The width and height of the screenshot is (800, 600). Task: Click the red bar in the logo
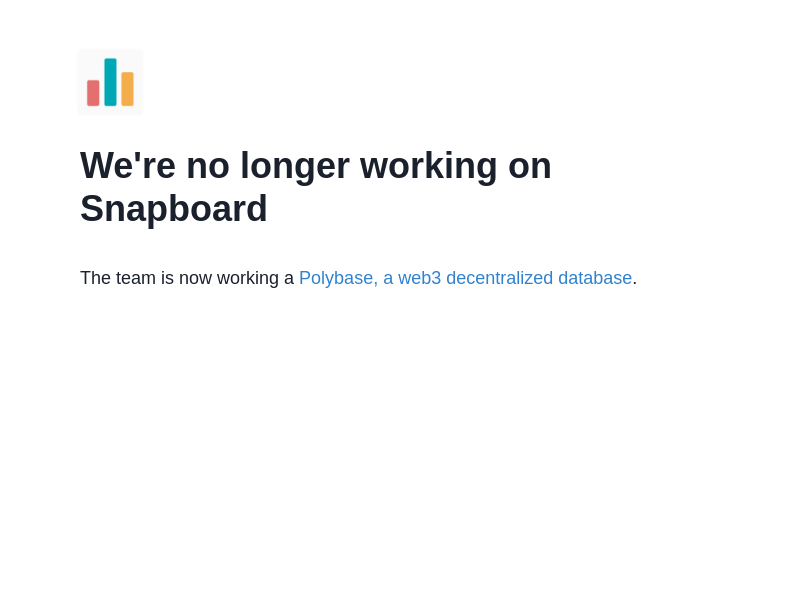pyautogui.click(x=93, y=93)
